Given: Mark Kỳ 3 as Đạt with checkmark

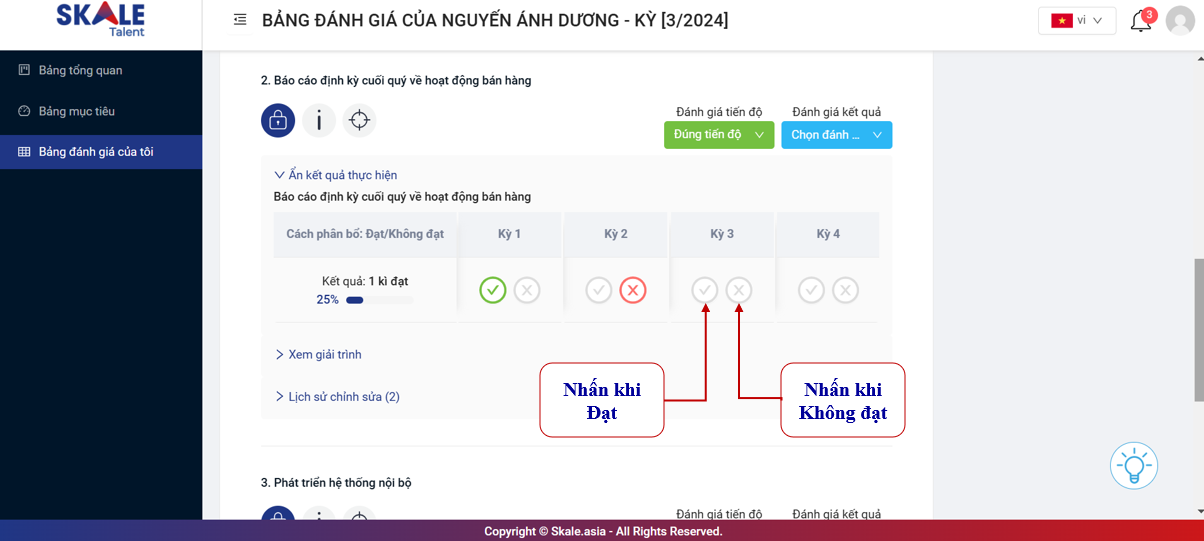Looking at the screenshot, I should click(705, 290).
